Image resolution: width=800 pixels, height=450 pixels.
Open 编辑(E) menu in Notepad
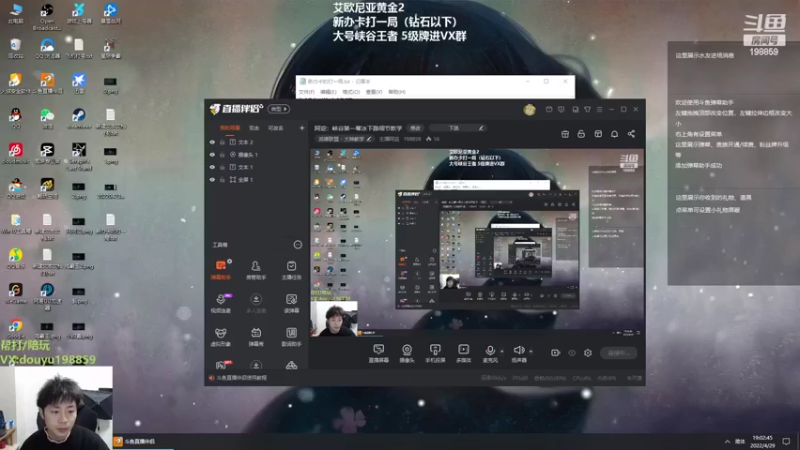(x=328, y=92)
